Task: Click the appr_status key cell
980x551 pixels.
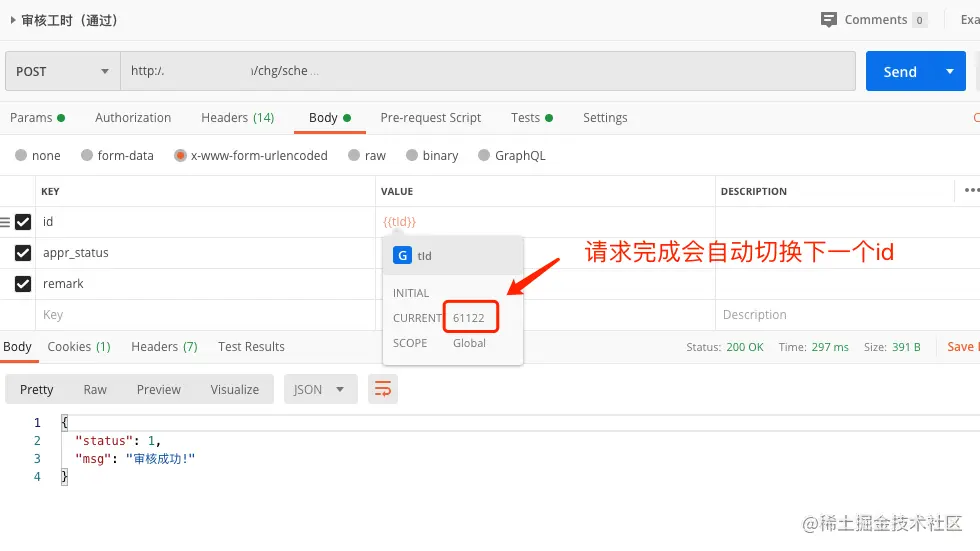Action: pos(205,253)
